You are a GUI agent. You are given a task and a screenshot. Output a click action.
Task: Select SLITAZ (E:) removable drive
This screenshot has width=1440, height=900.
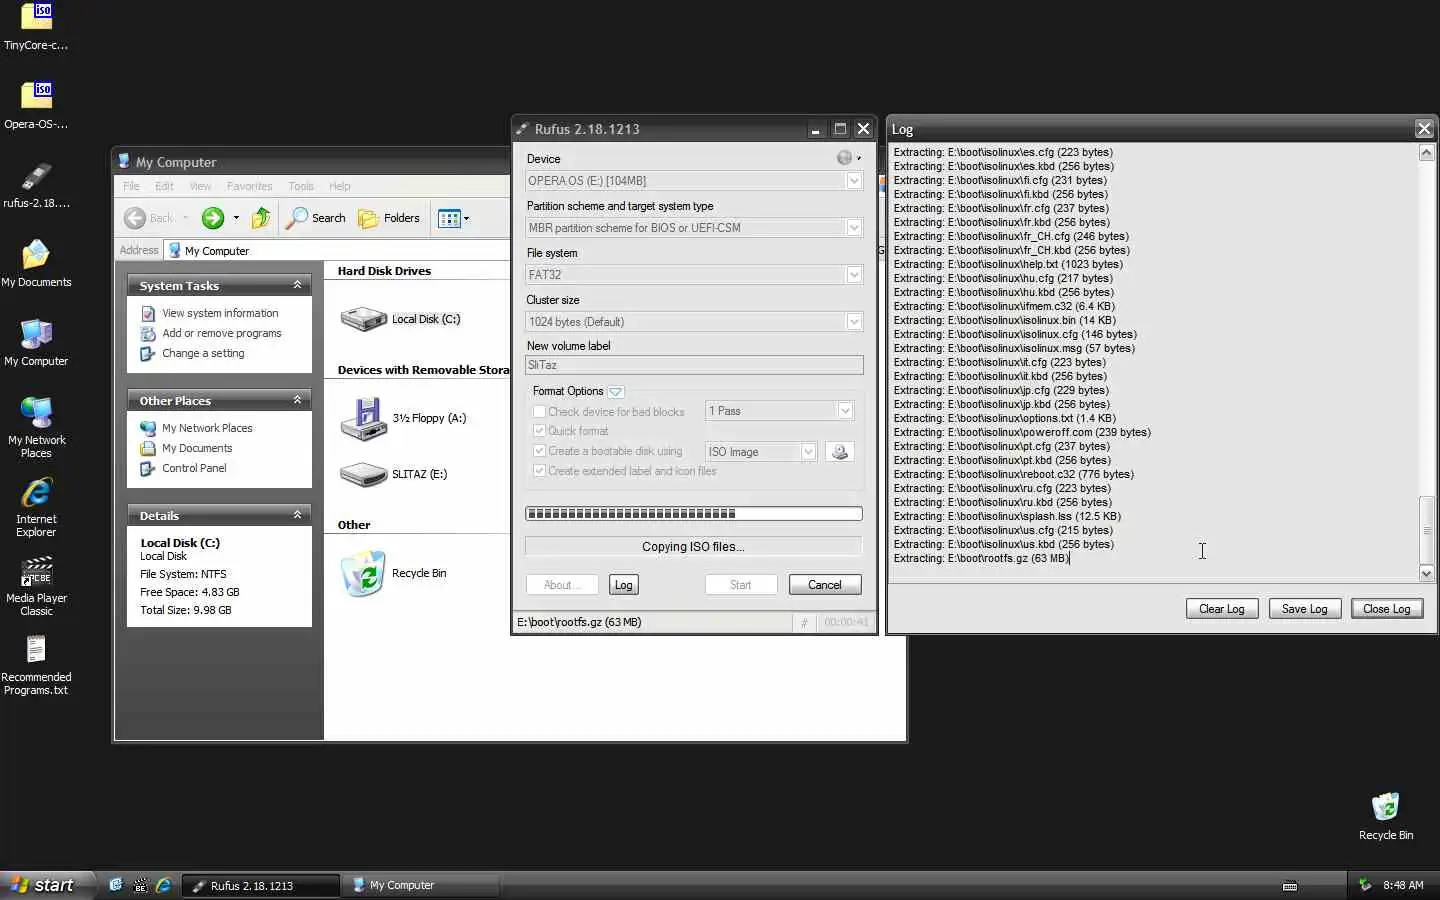click(x=393, y=474)
